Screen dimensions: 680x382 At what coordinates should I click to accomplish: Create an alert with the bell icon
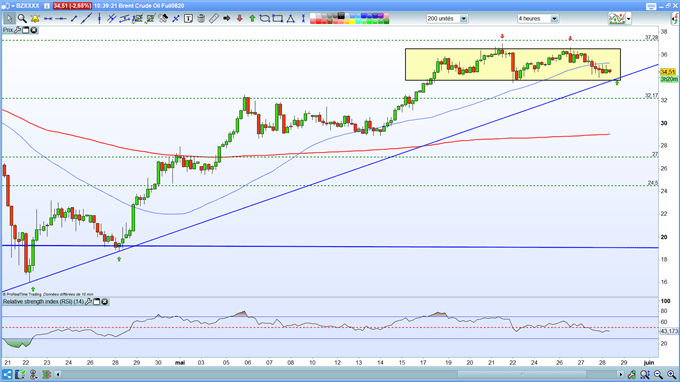35,19
